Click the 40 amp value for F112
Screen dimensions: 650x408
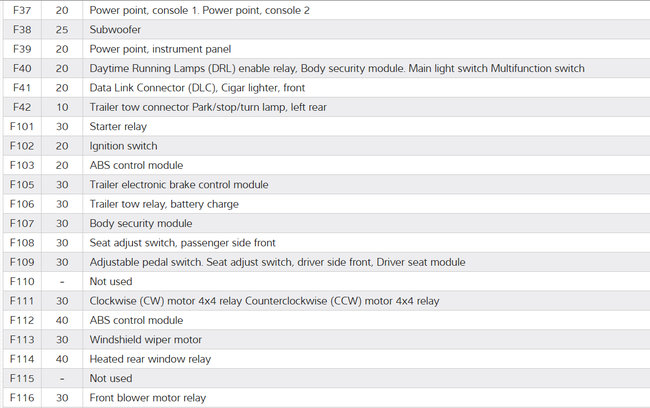click(x=62, y=320)
